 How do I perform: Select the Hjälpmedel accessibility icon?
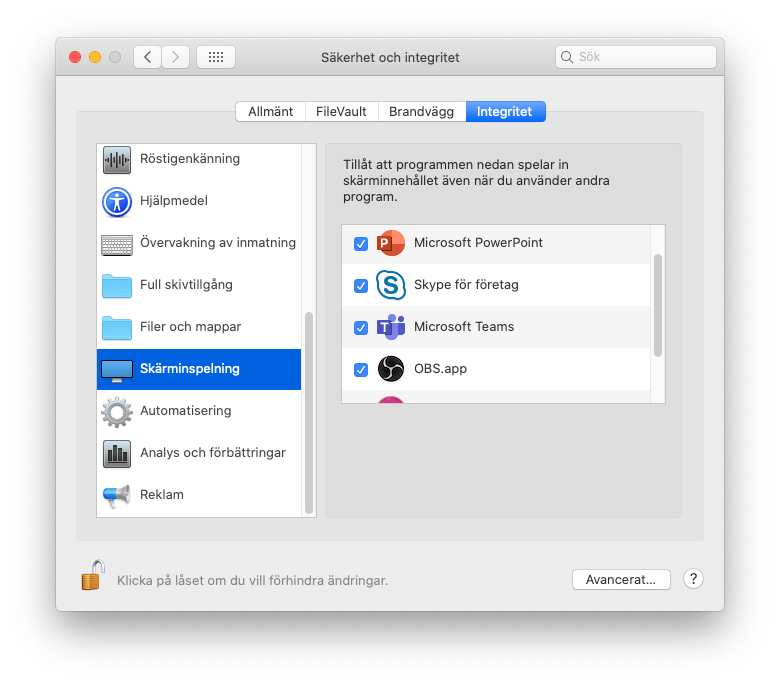[x=117, y=201]
